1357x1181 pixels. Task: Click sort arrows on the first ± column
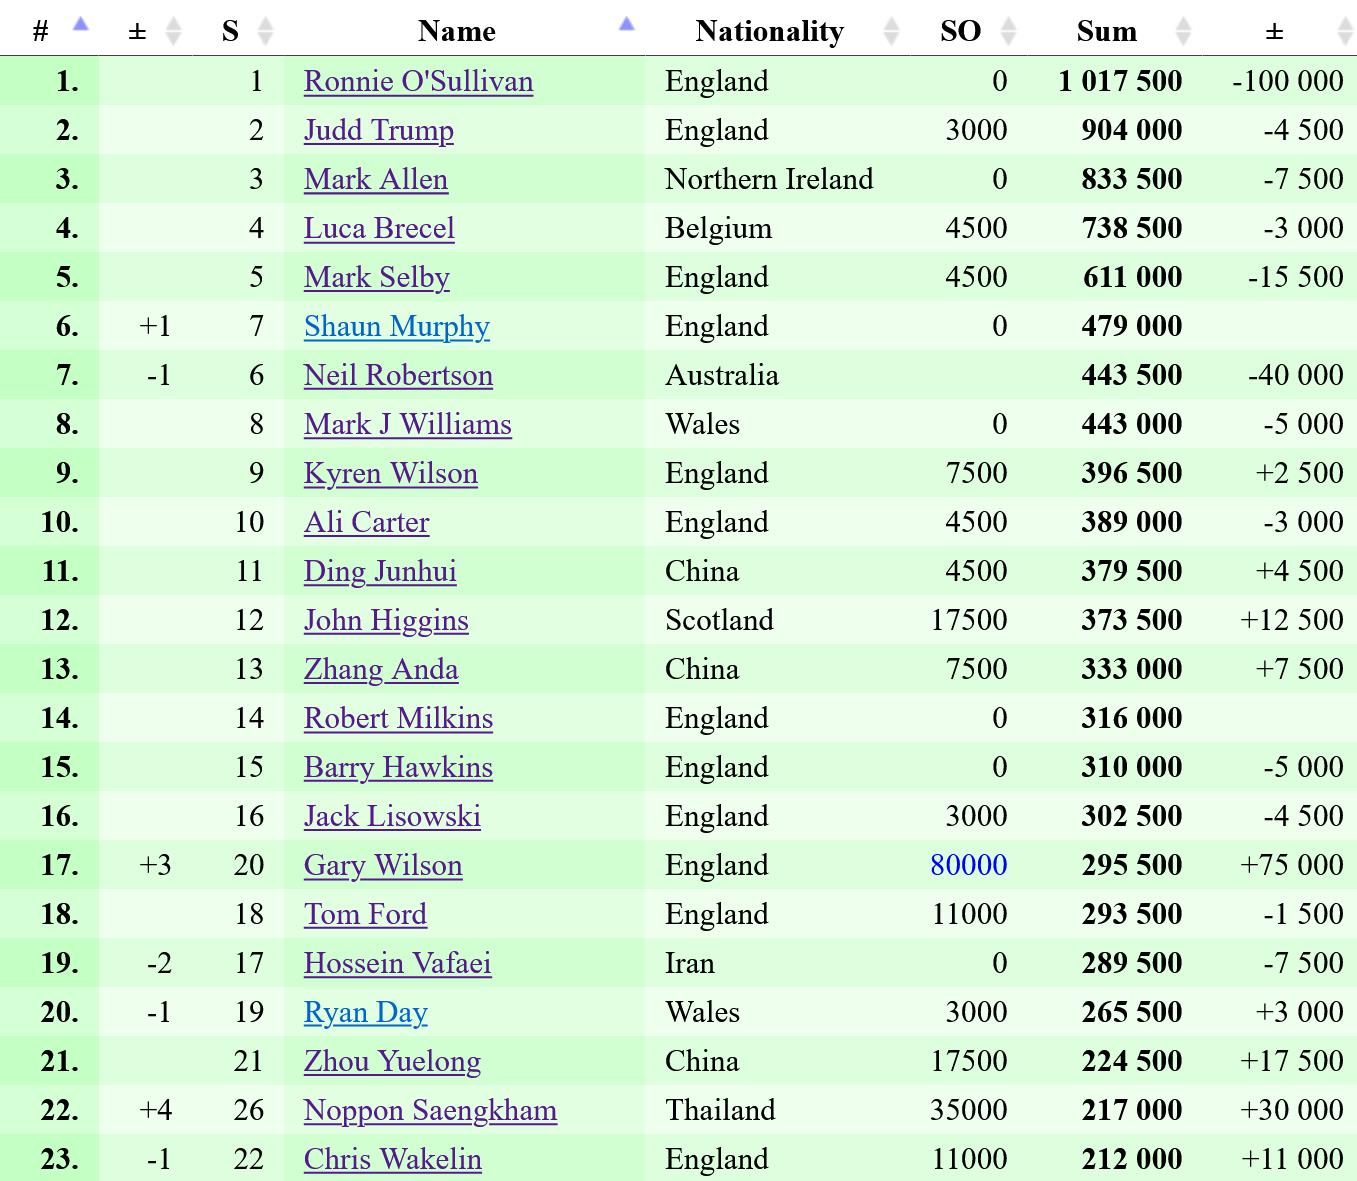pyautogui.click(x=173, y=31)
